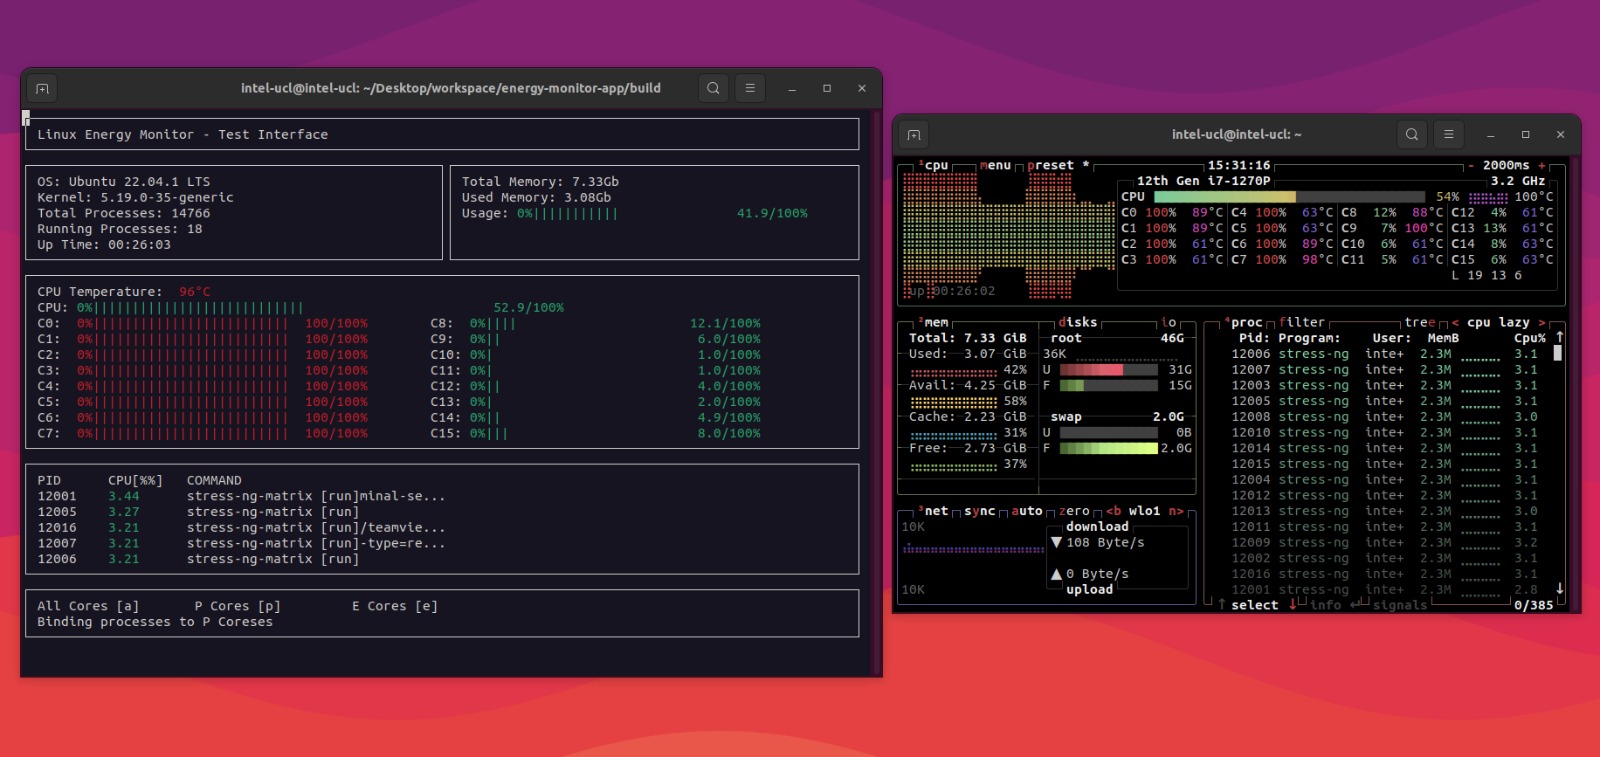The height and width of the screenshot is (757, 1600).
Task: Open new tab in btop terminal window
Action: 914,134
